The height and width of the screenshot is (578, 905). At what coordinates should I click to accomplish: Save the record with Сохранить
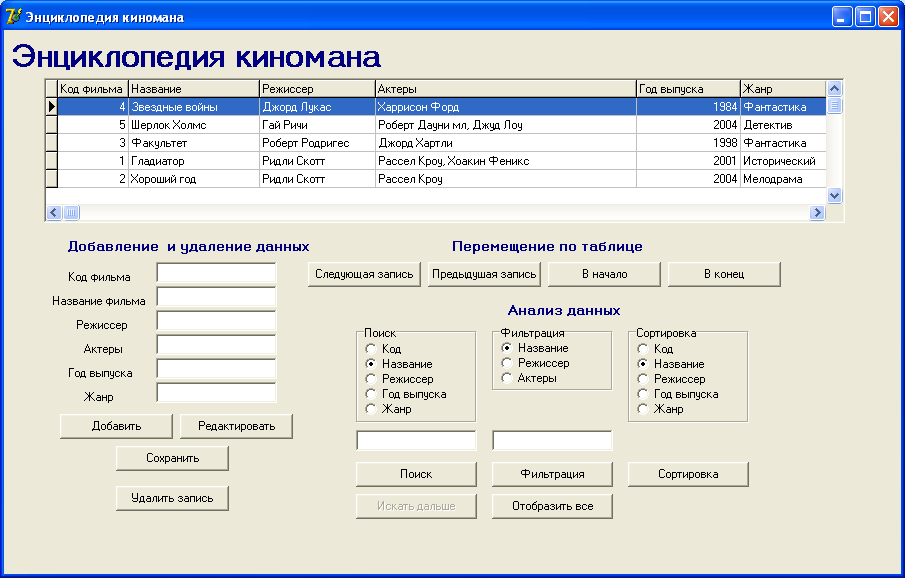tap(173, 458)
